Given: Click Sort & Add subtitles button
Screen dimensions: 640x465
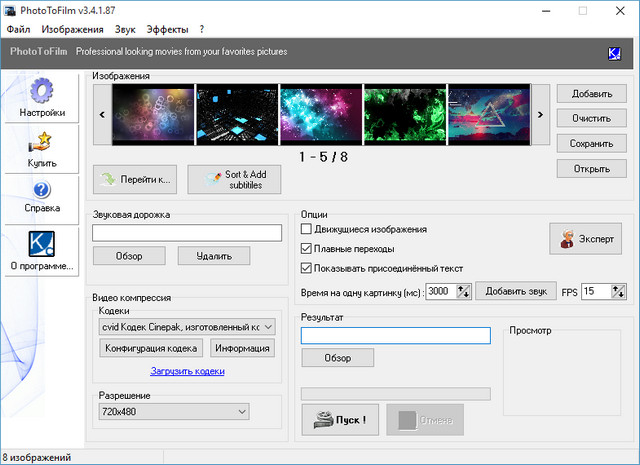Looking at the screenshot, I should [x=234, y=180].
